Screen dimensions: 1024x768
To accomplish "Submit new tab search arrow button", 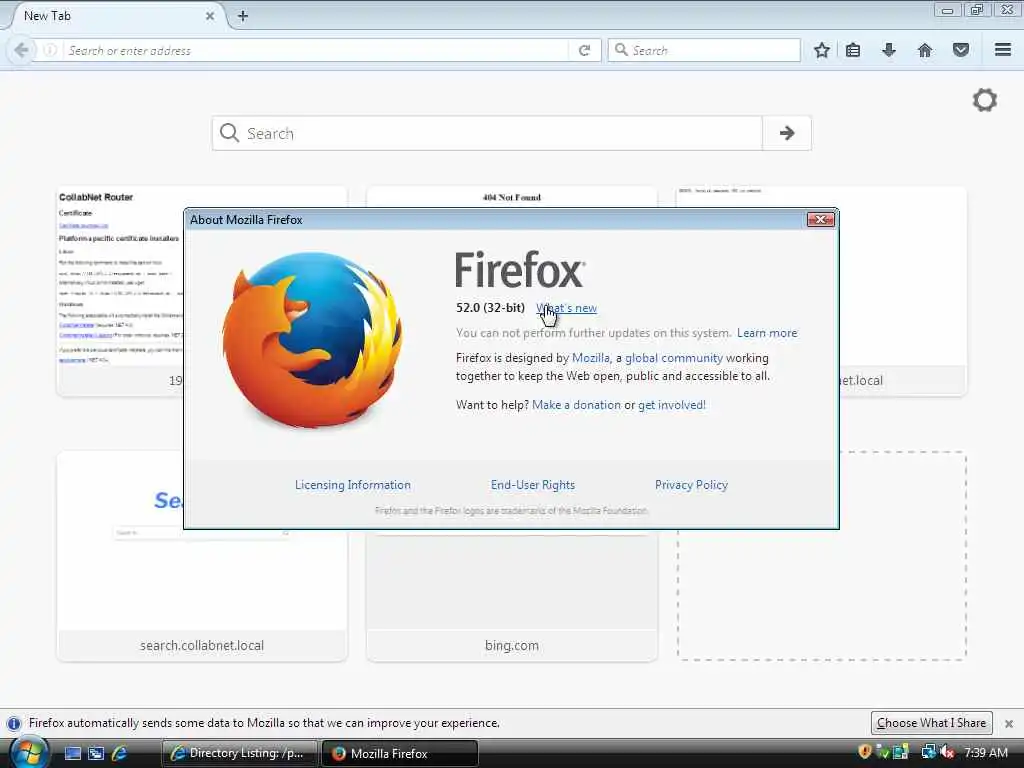I will coord(787,133).
